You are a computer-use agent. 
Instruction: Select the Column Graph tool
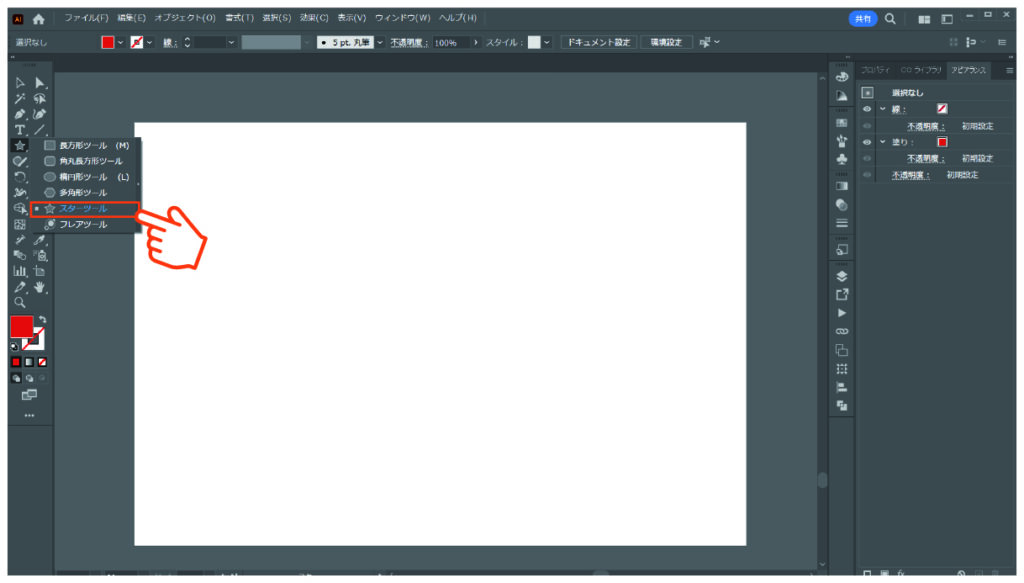point(20,271)
